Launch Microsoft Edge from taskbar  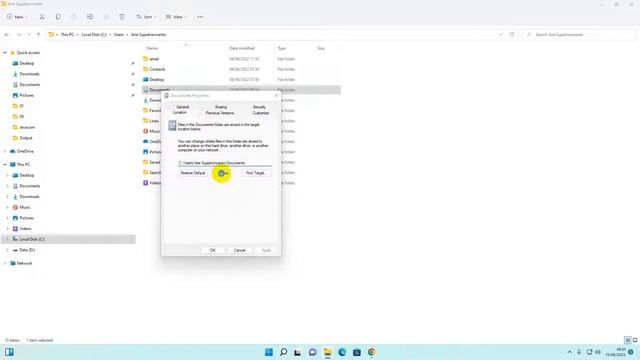[342, 352]
